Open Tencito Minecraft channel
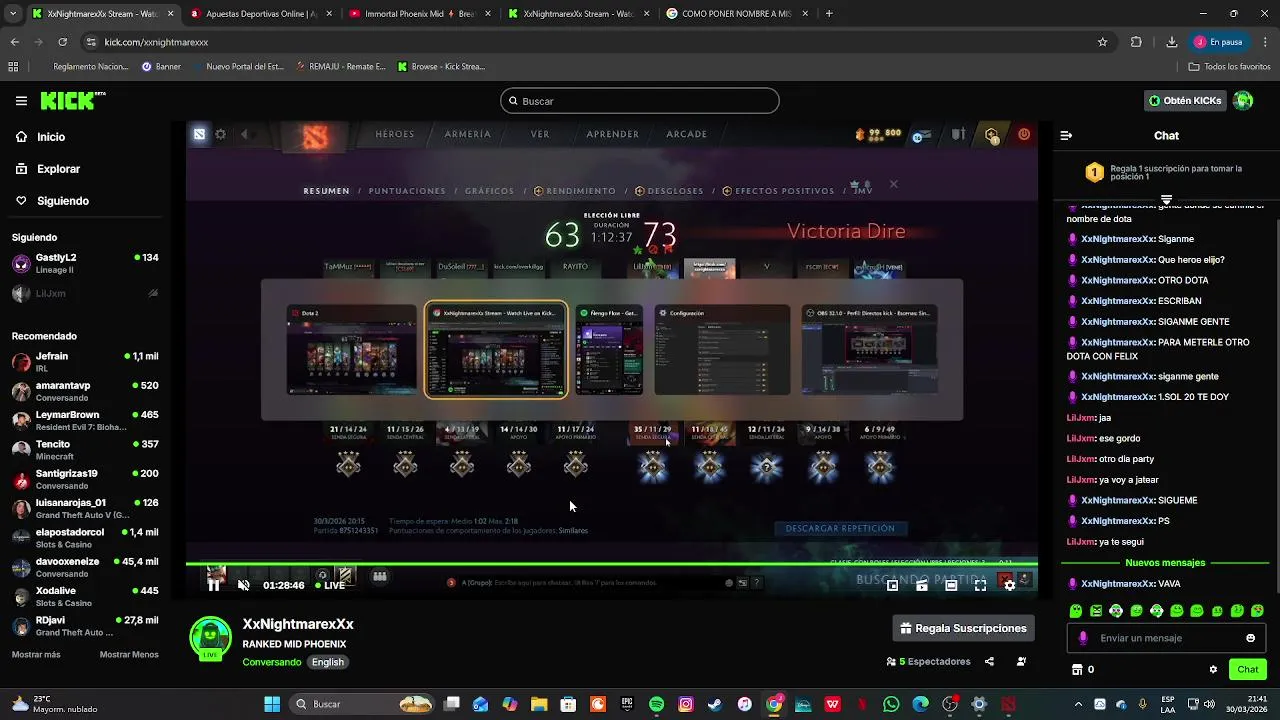This screenshot has width=1280, height=720. click(86, 450)
